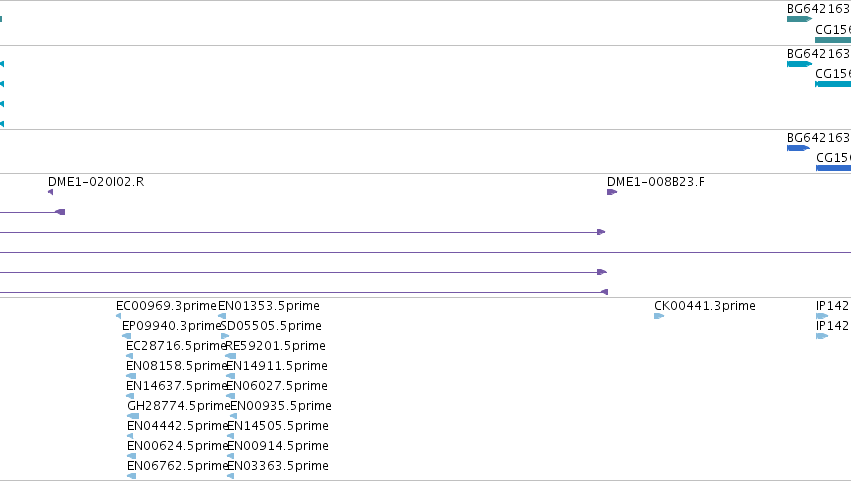Select the EN06762.5prime EST glyph
Image resolution: width=851 pixels, height=481 pixels.
coord(131,476)
